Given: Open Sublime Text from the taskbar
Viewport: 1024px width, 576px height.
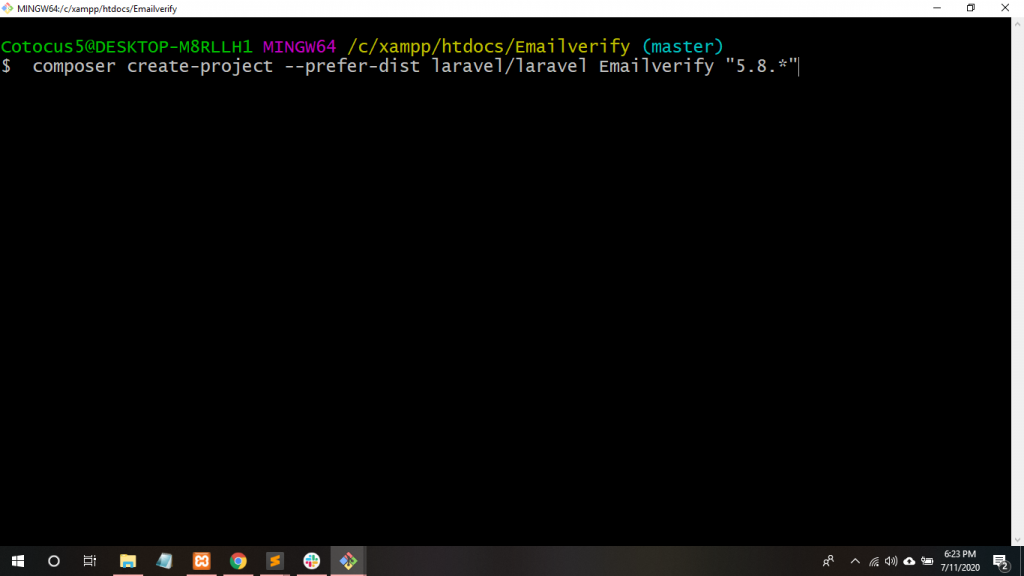Looking at the screenshot, I should (275, 561).
